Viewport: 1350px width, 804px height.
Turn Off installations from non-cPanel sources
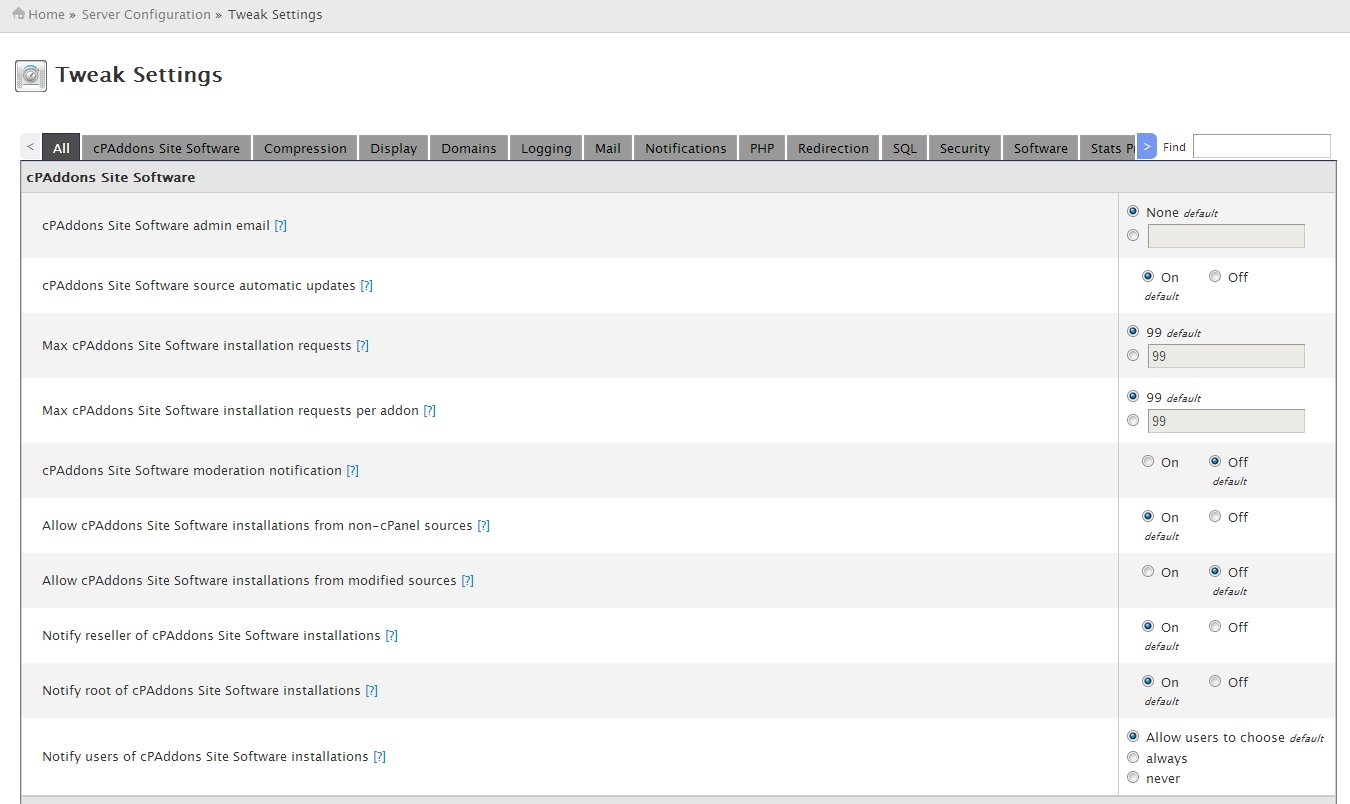1215,516
